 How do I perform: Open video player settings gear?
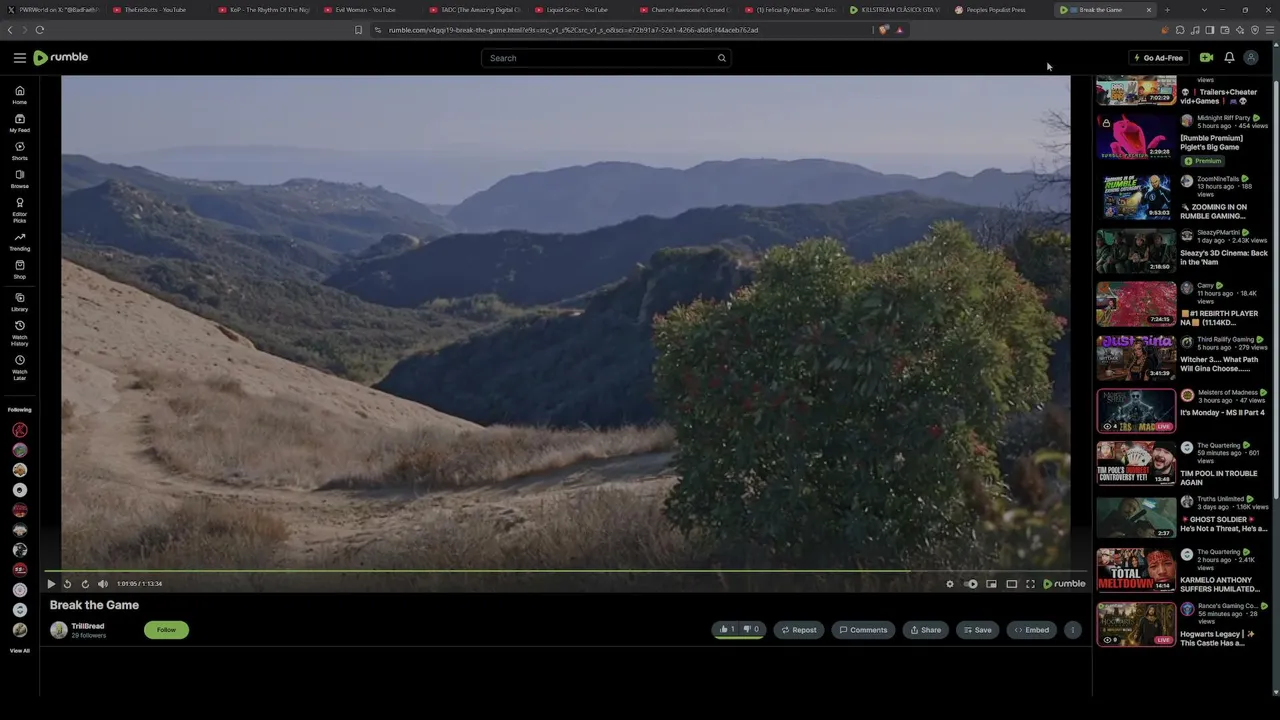950,584
